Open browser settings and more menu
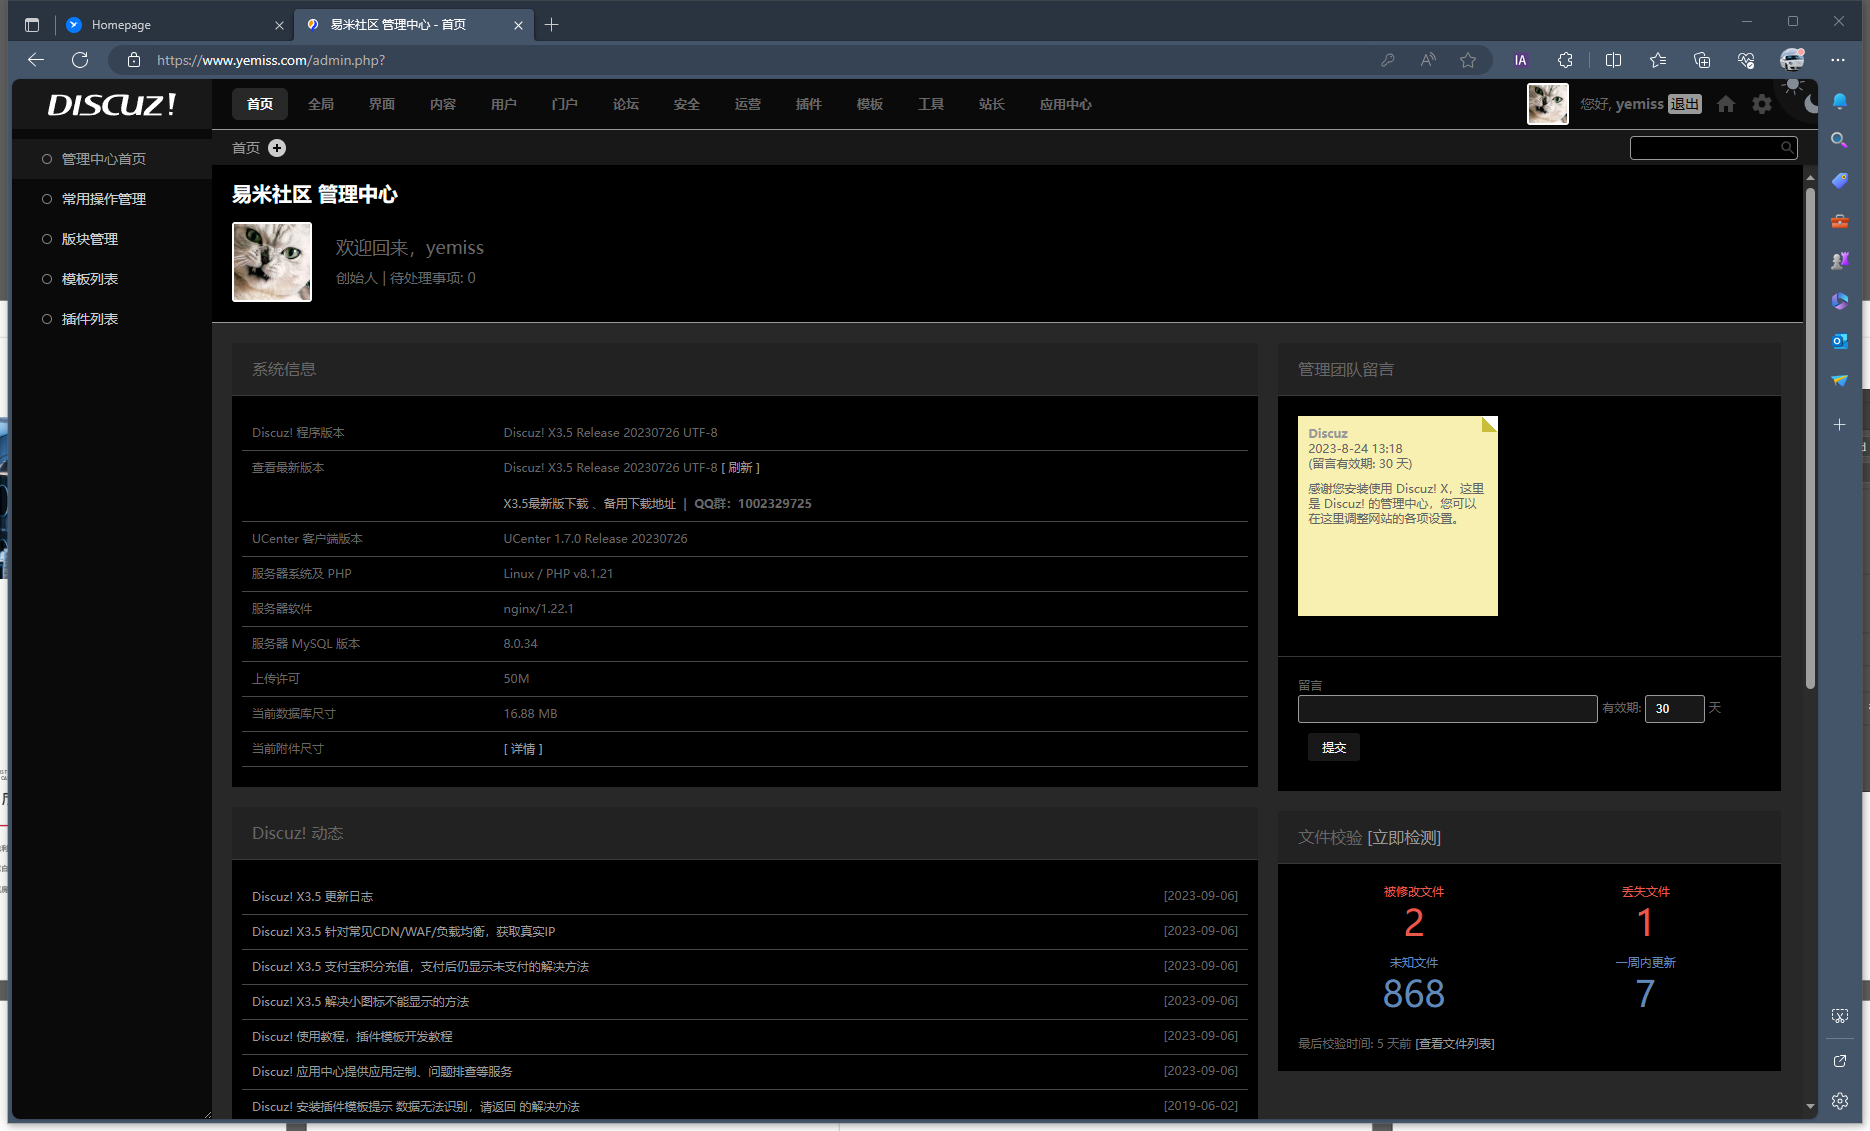Viewport: 1870px width, 1131px height. click(x=1838, y=60)
